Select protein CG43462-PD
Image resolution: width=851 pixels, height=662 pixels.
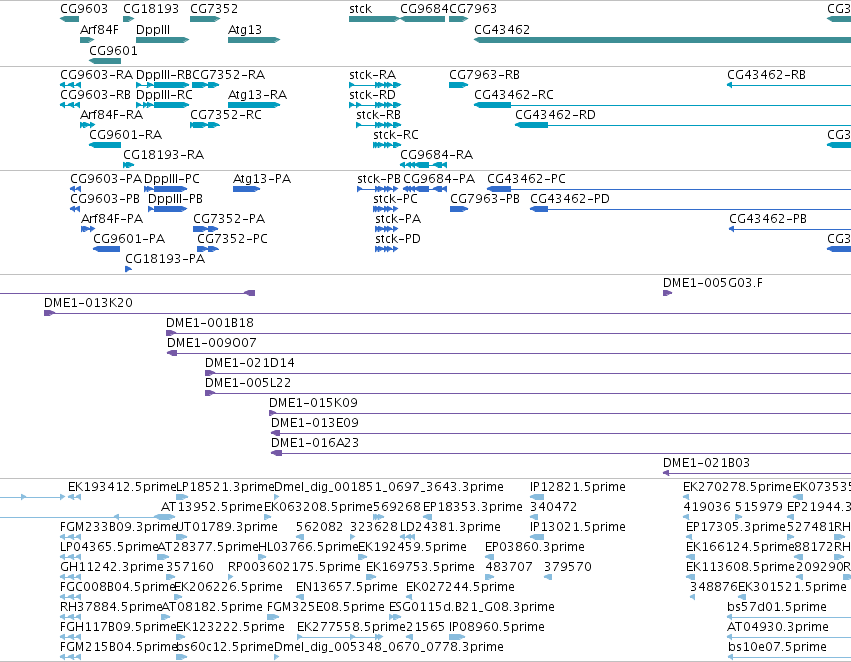pyautogui.click(x=690, y=209)
